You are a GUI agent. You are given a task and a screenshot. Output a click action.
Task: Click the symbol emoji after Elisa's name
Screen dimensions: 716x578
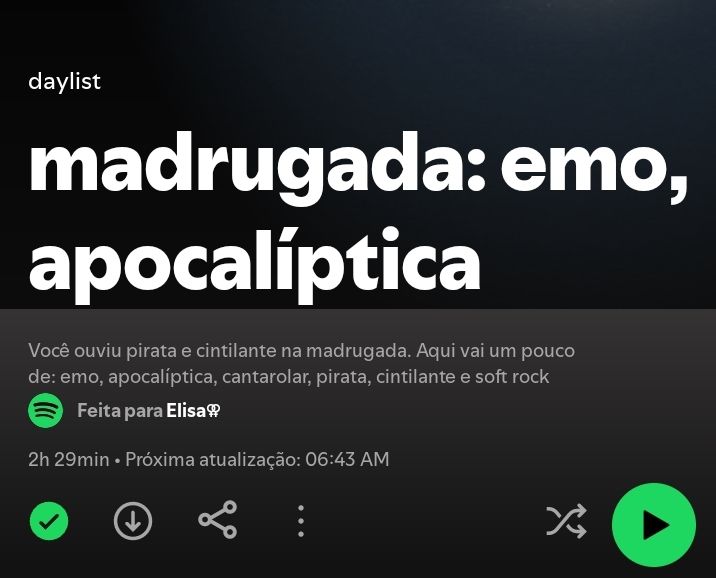pyautogui.click(x=214, y=411)
